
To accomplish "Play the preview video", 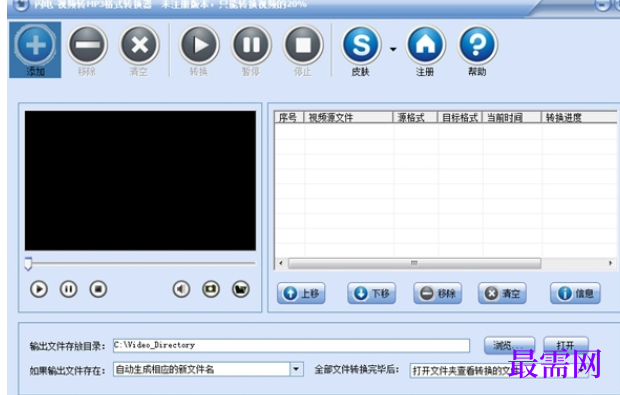I will tap(39, 289).
